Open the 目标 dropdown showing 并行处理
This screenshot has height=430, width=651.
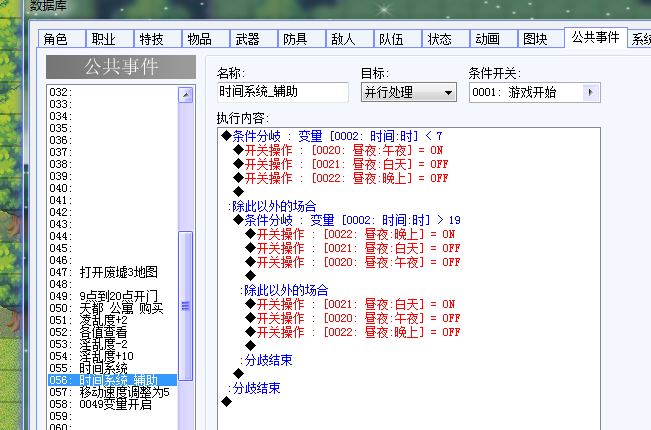tap(409, 92)
